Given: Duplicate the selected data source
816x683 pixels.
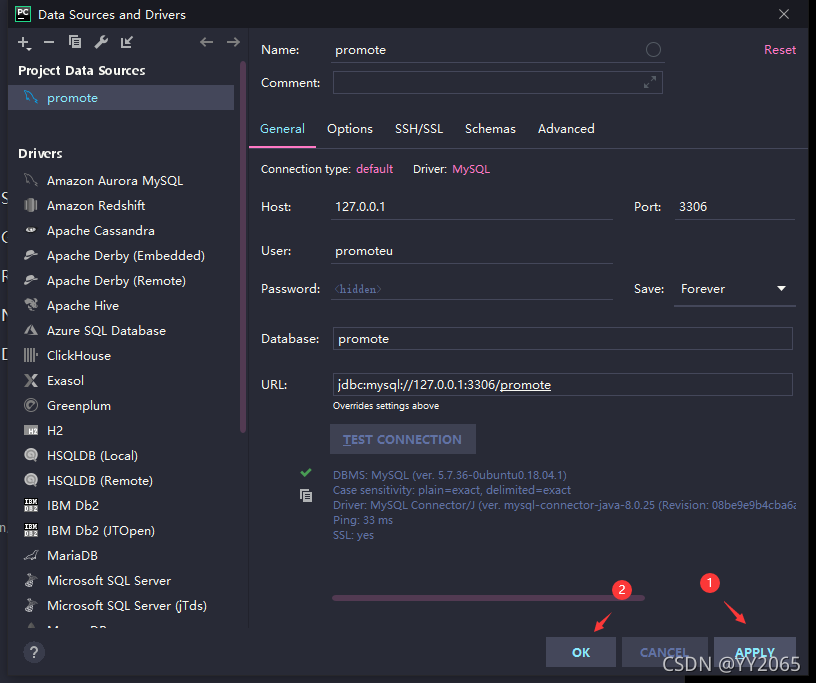Looking at the screenshot, I should click(x=75, y=42).
